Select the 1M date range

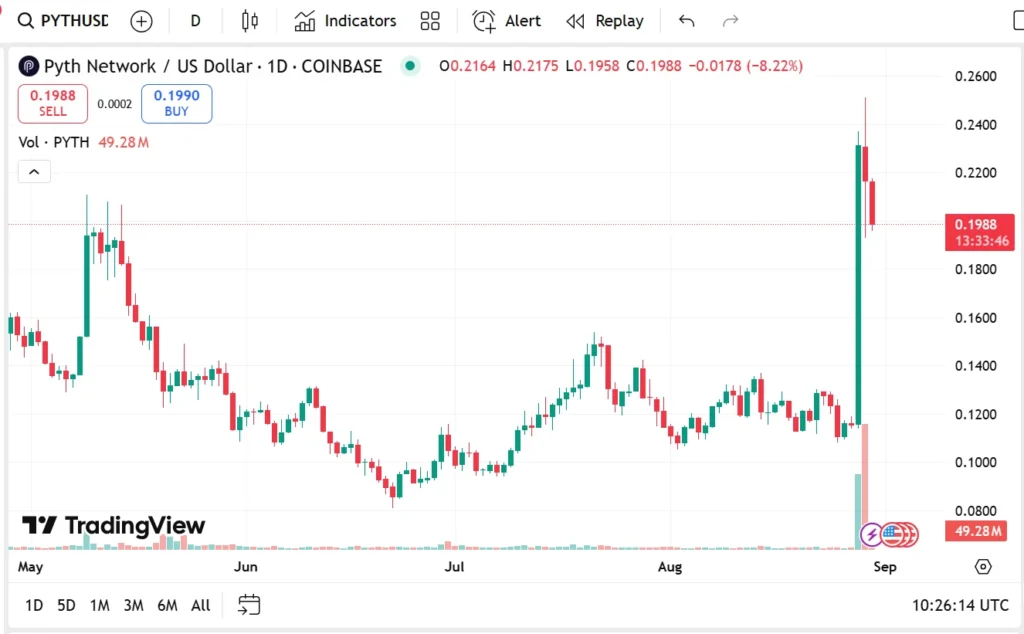(99, 605)
